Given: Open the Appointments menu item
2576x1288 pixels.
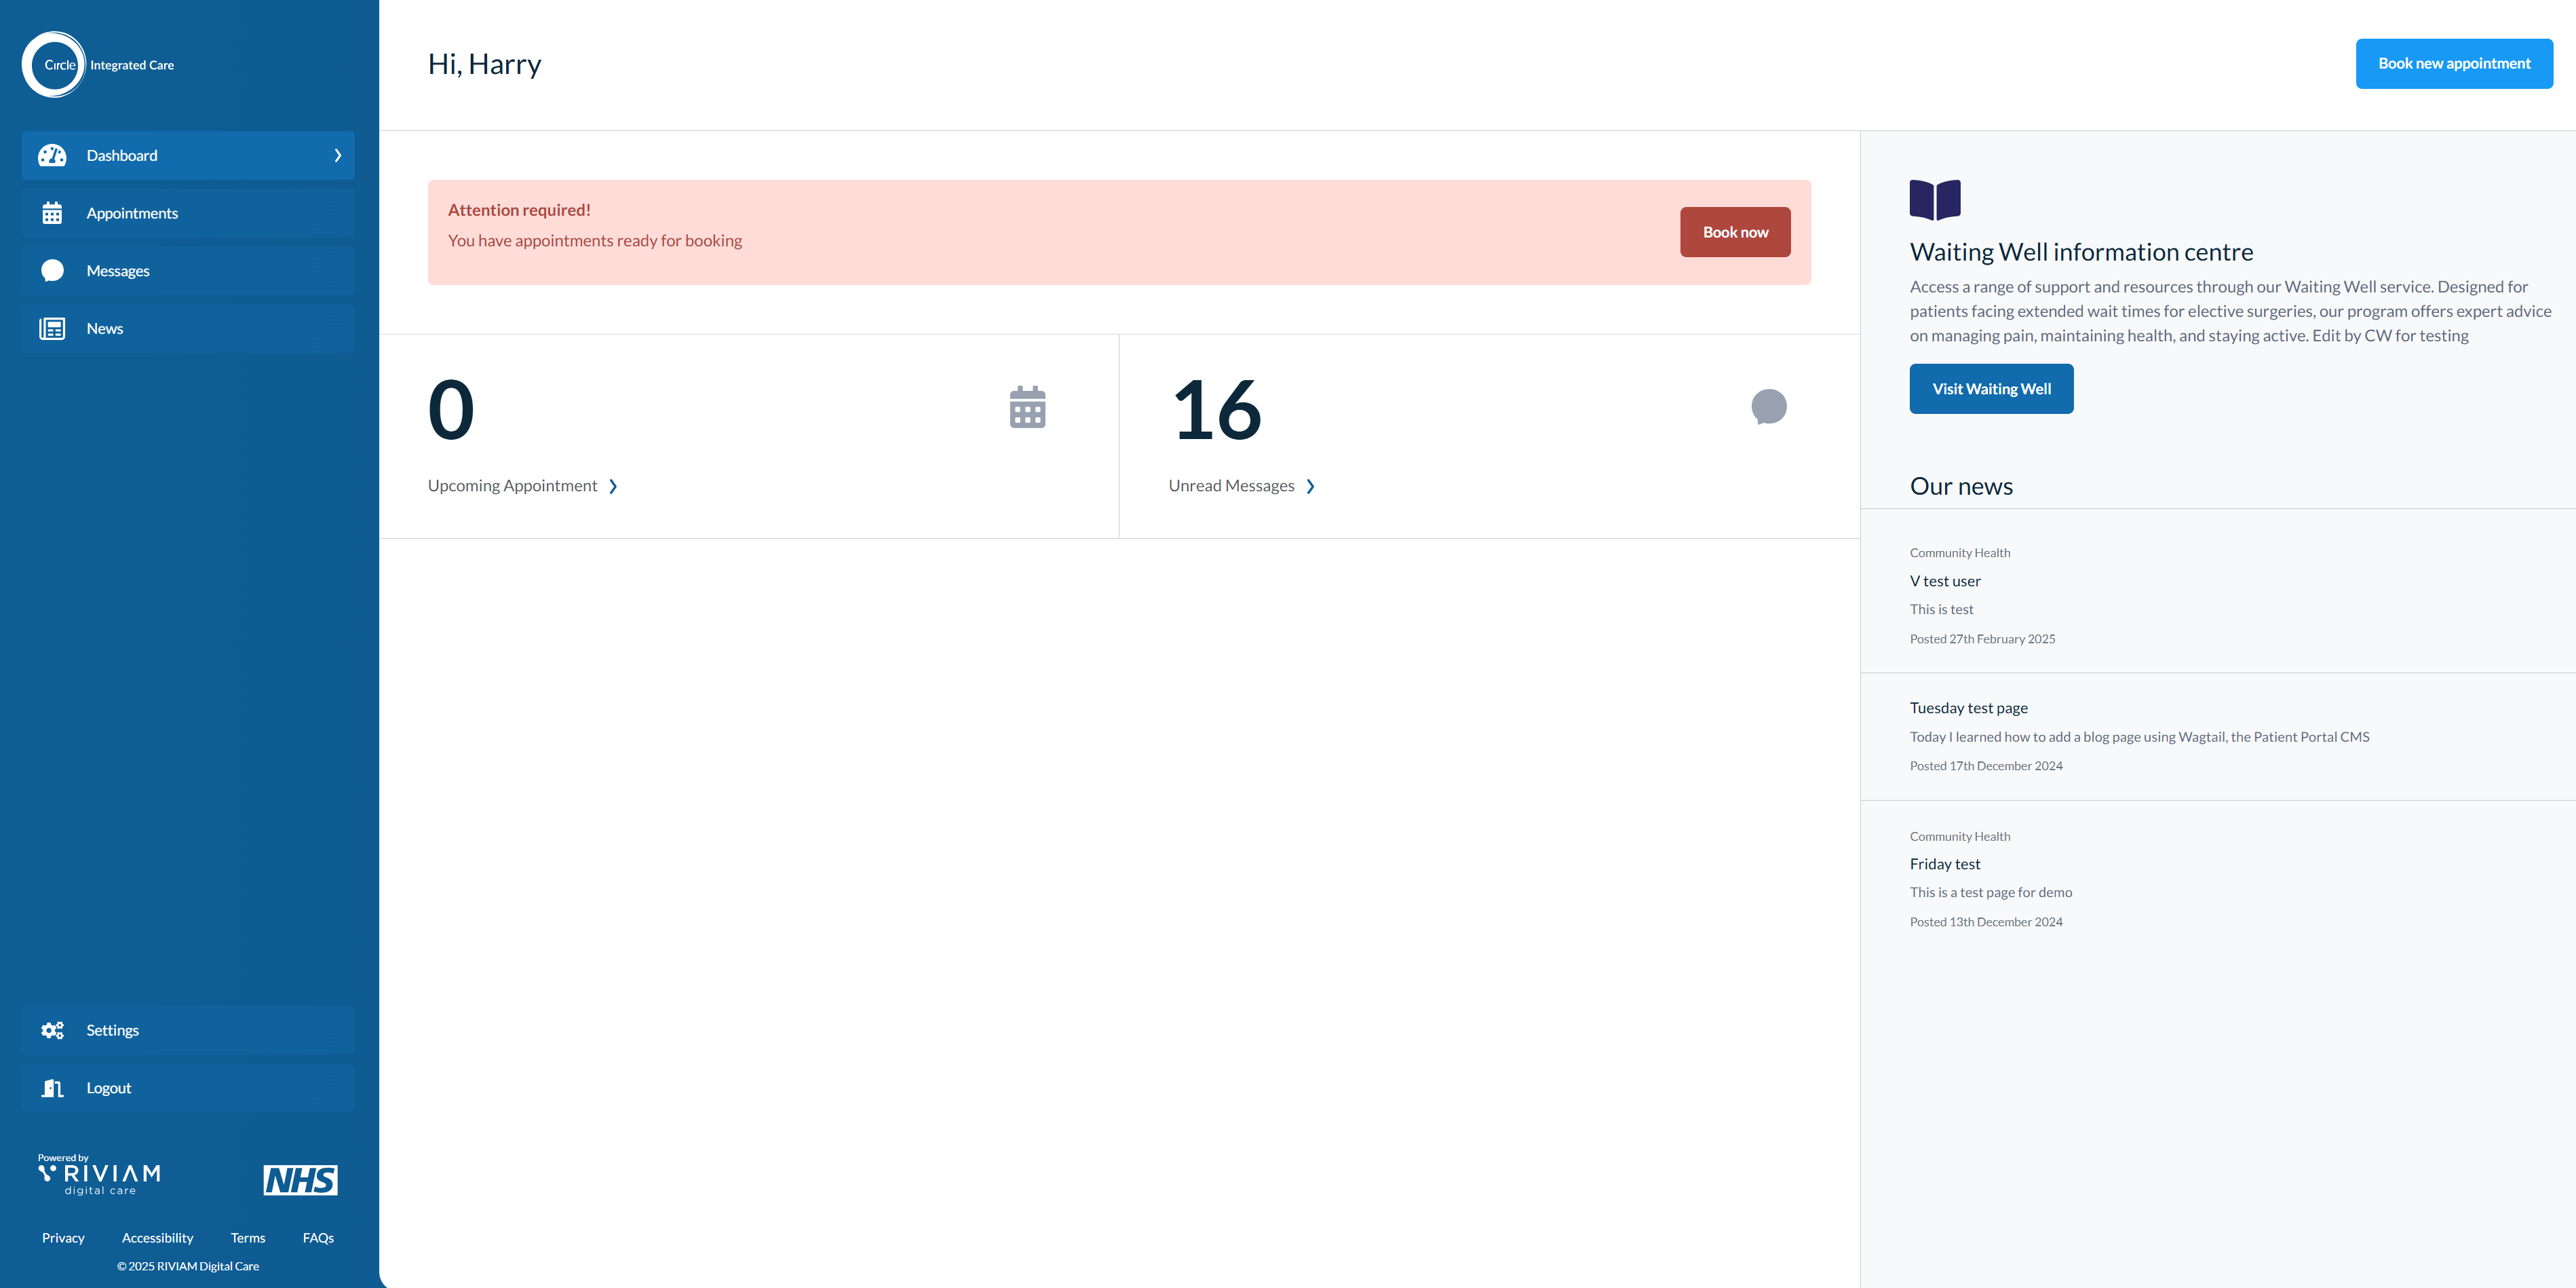Looking at the screenshot, I should (x=132, y=213).
